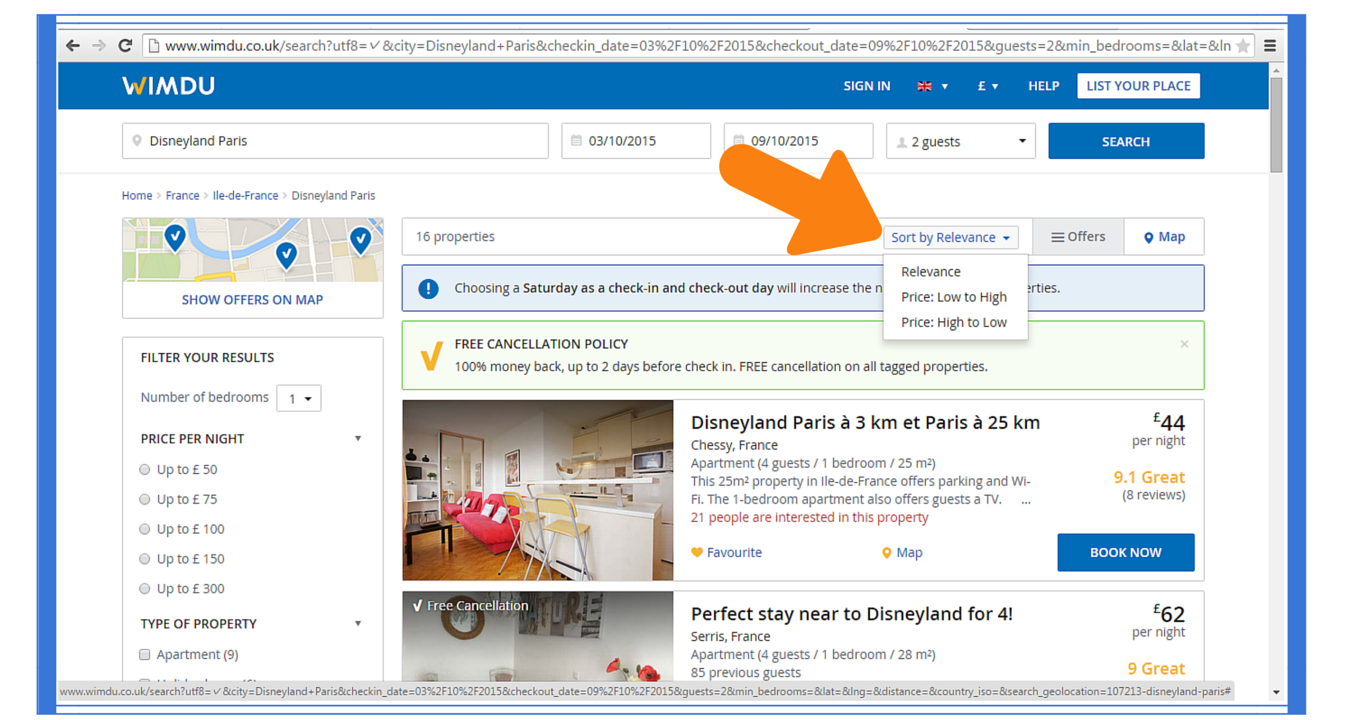This screenshot has height=720, width=1350.
Task: Click the scrollbar down arrow
Action: click(x=1276, y=692)
